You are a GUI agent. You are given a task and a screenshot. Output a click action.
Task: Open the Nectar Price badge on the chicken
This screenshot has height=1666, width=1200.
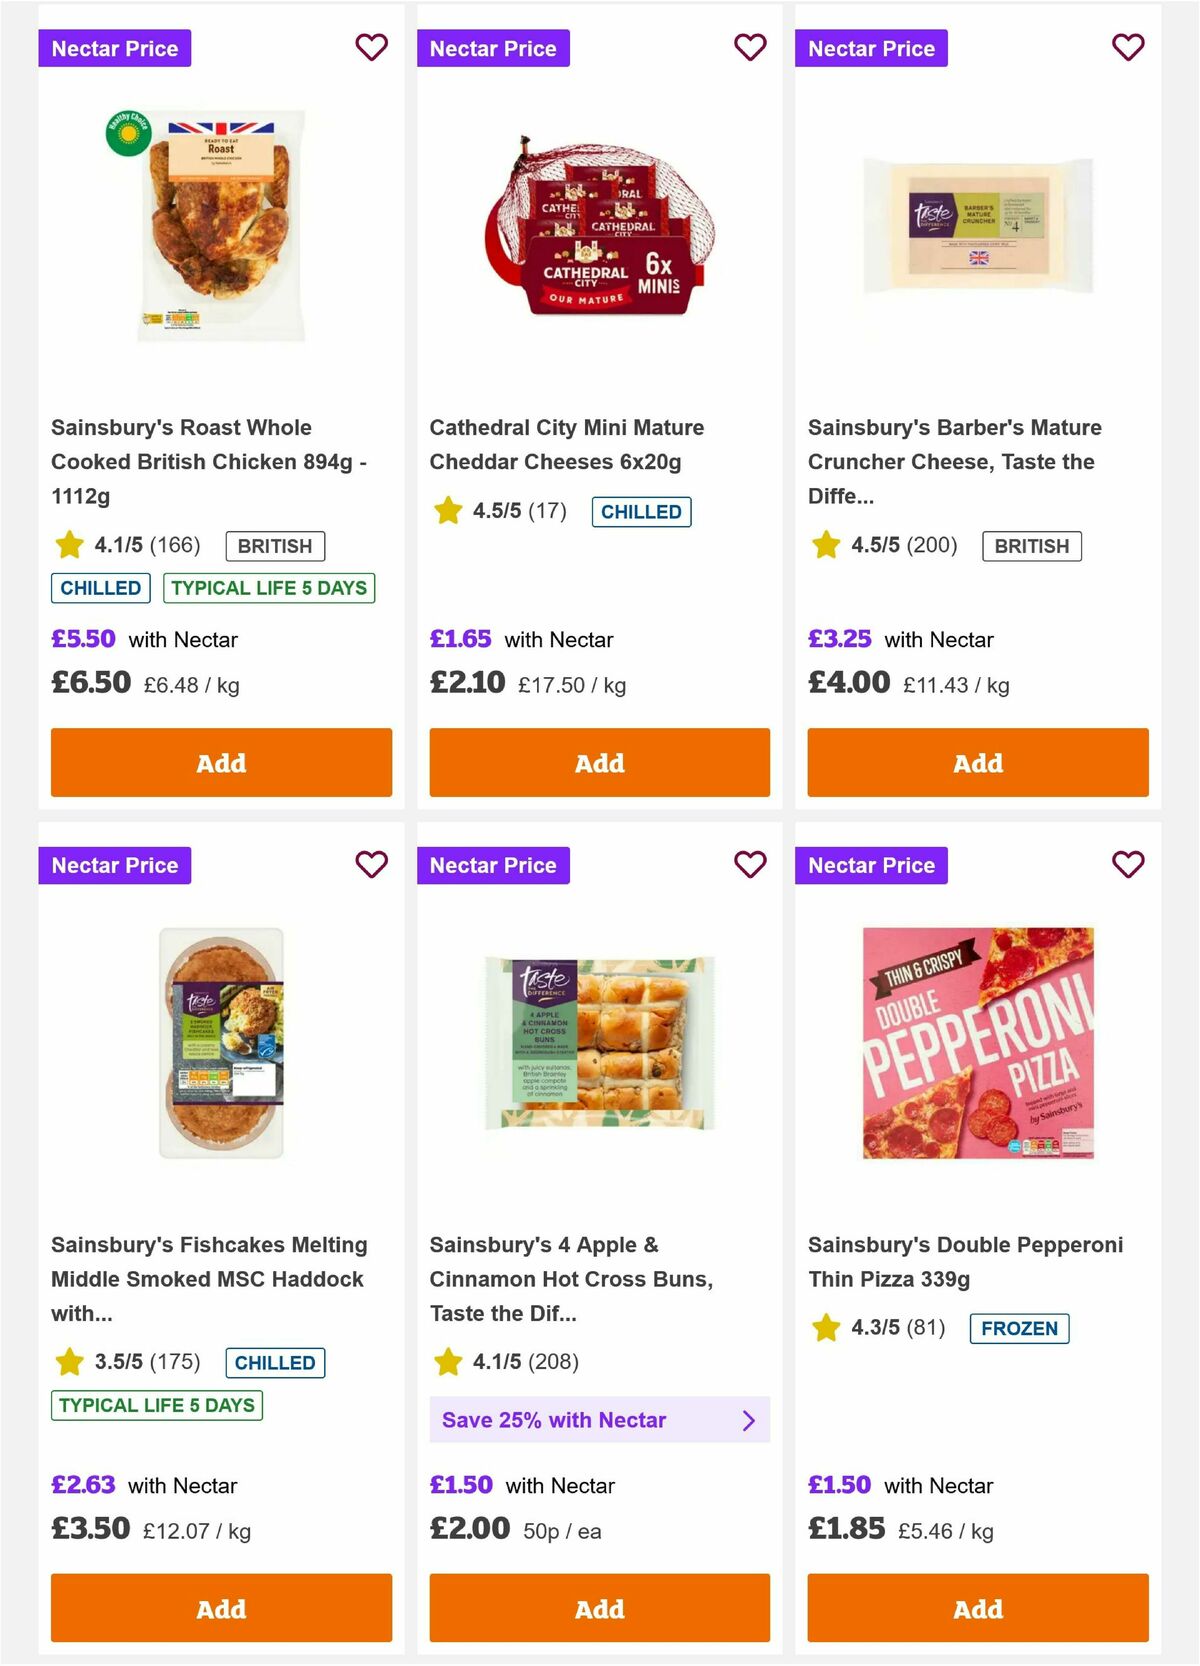(114, 47)
